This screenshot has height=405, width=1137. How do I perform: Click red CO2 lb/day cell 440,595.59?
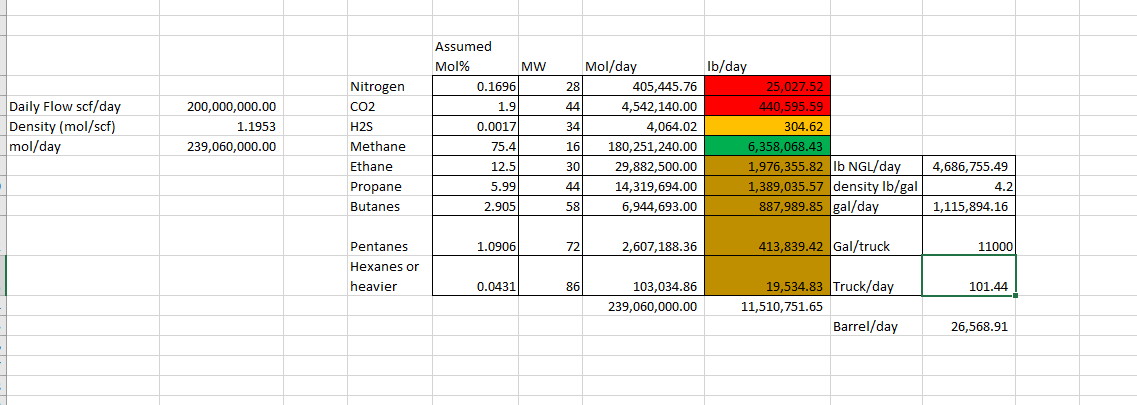point(767,107)
